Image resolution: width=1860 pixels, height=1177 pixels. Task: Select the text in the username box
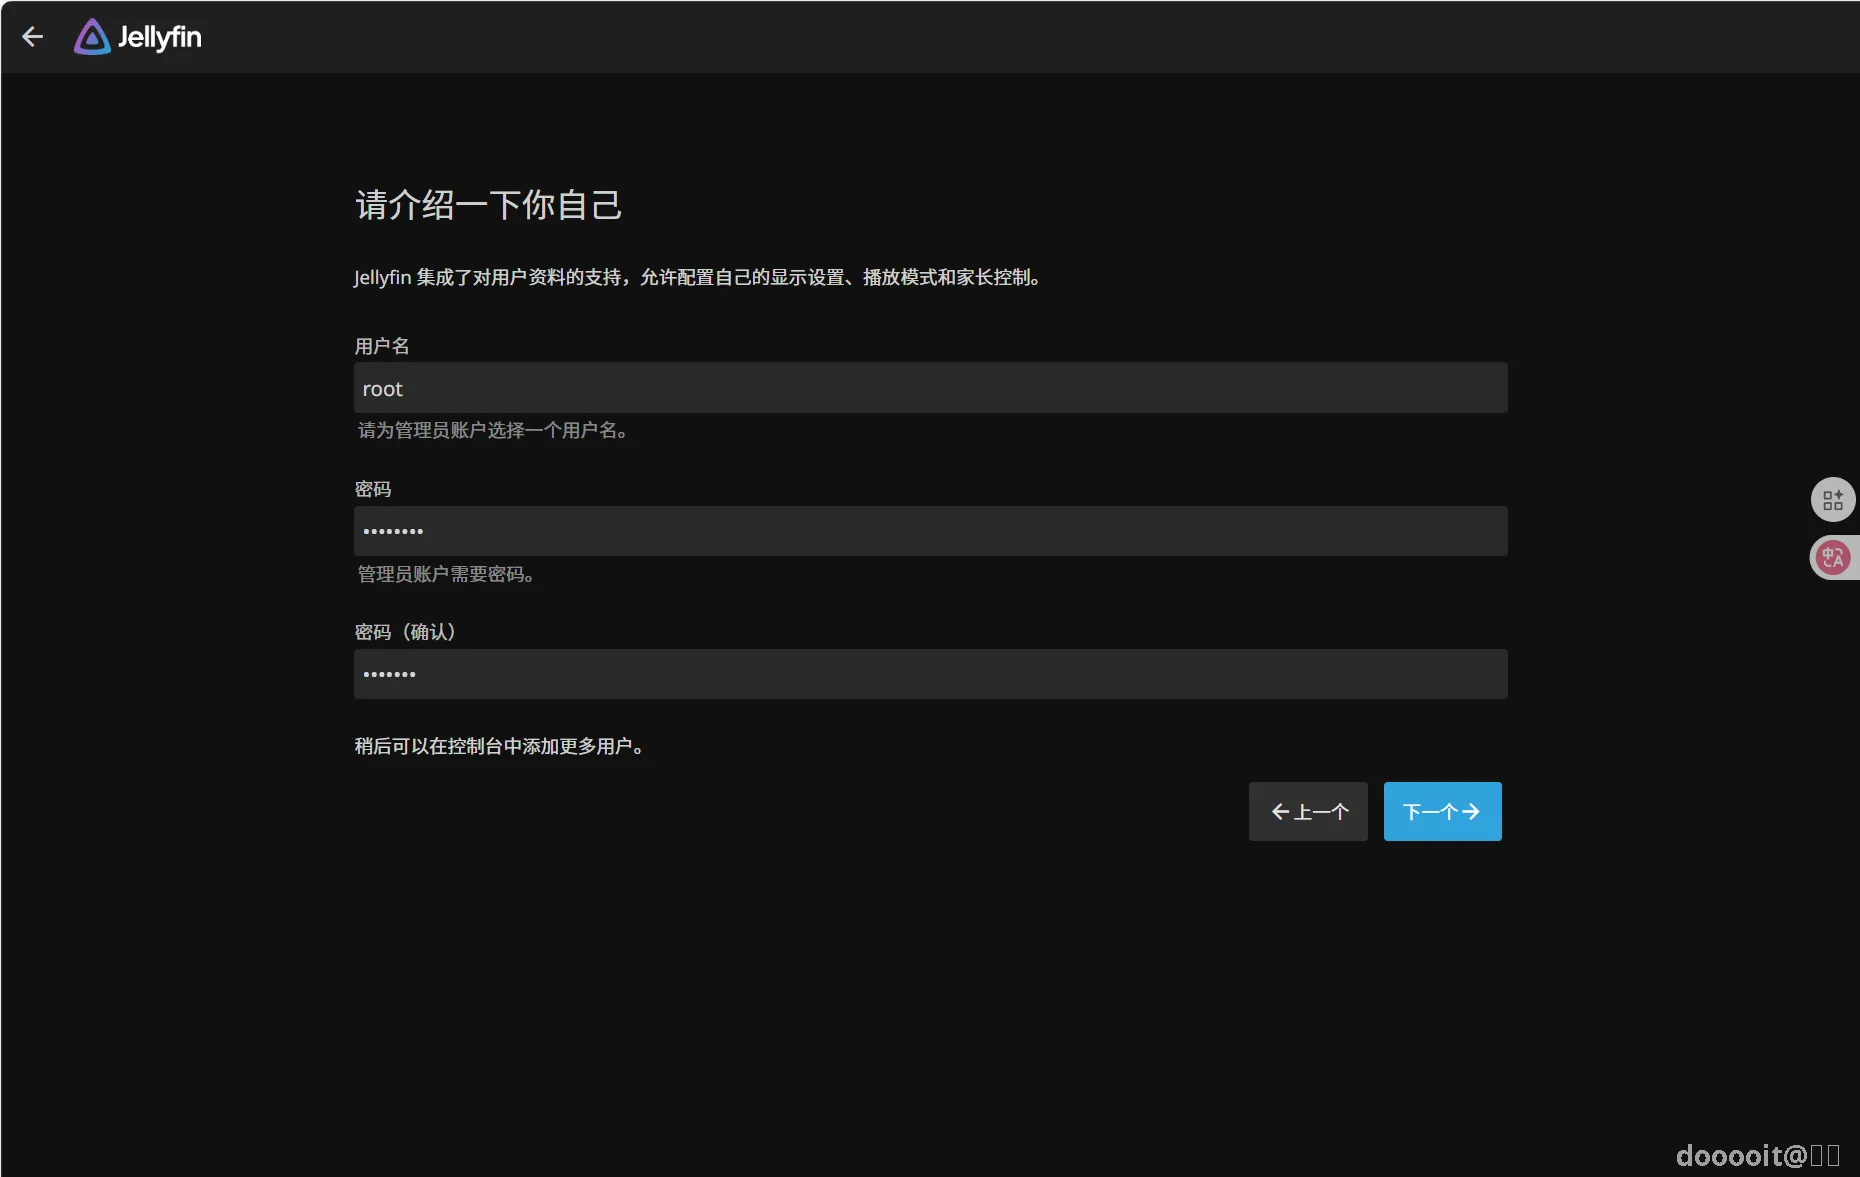click(383, 388)
